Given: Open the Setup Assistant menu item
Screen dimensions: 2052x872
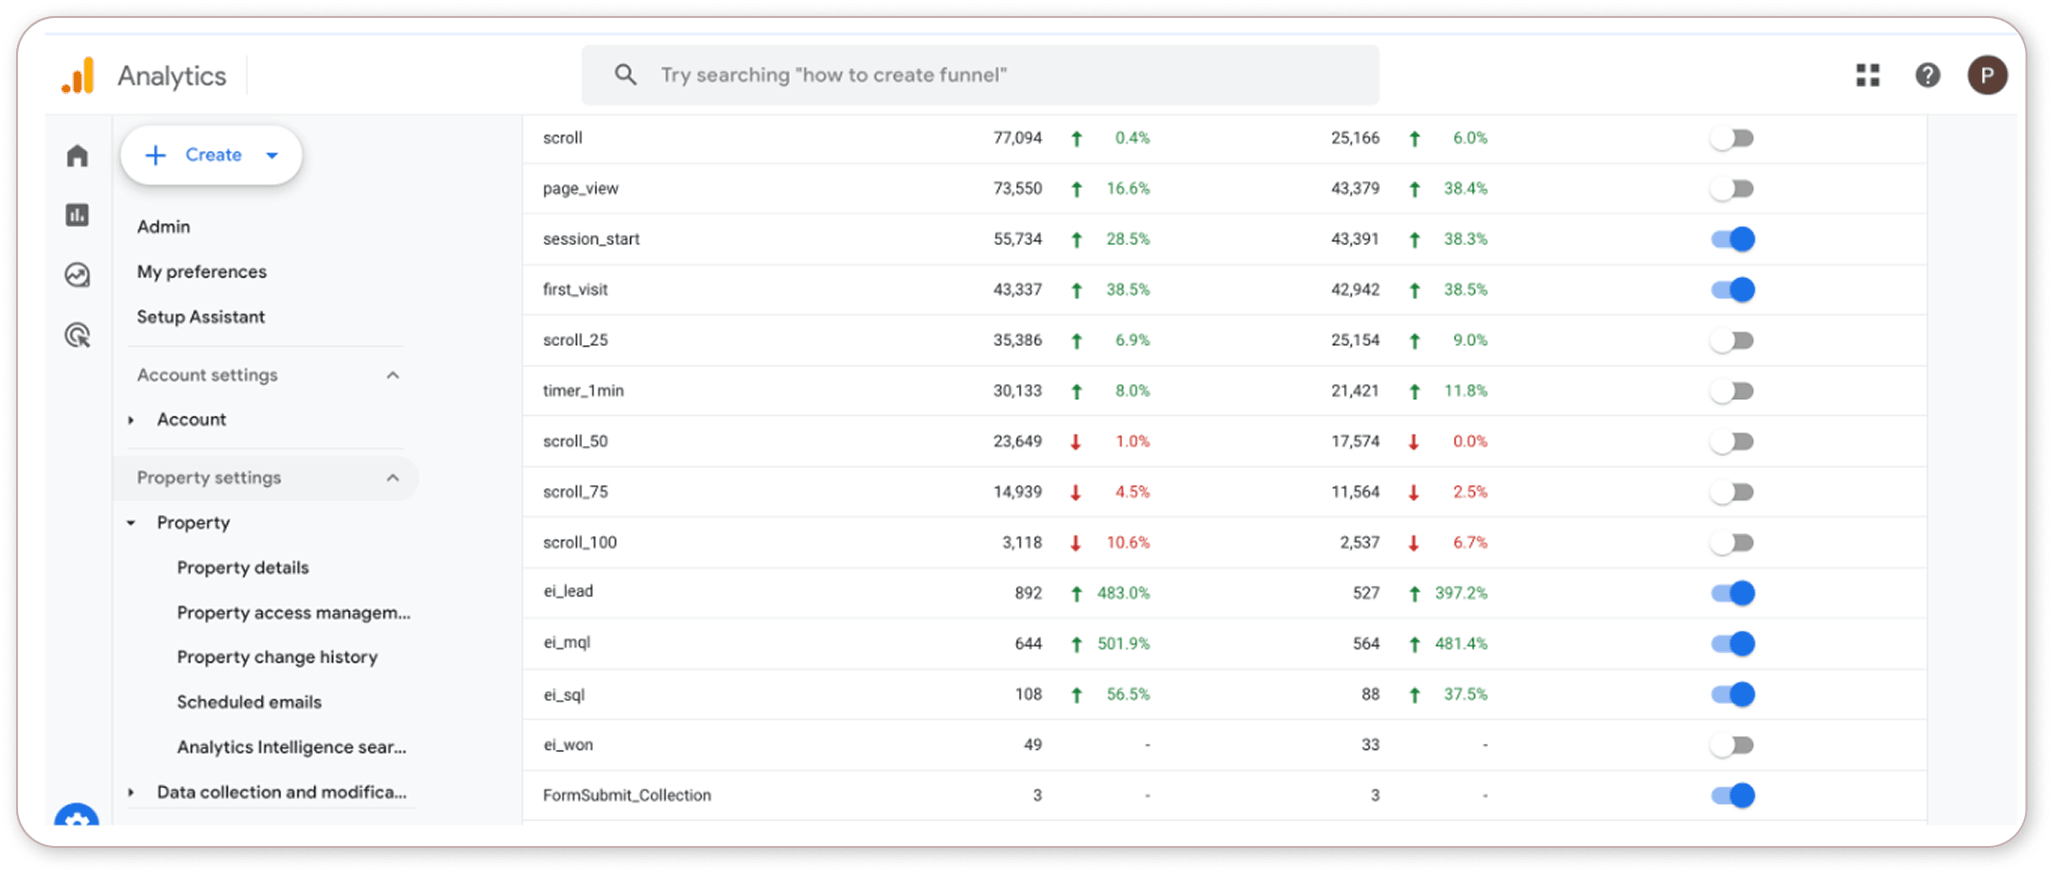Looking at the screenshot, I should (201, 317).
